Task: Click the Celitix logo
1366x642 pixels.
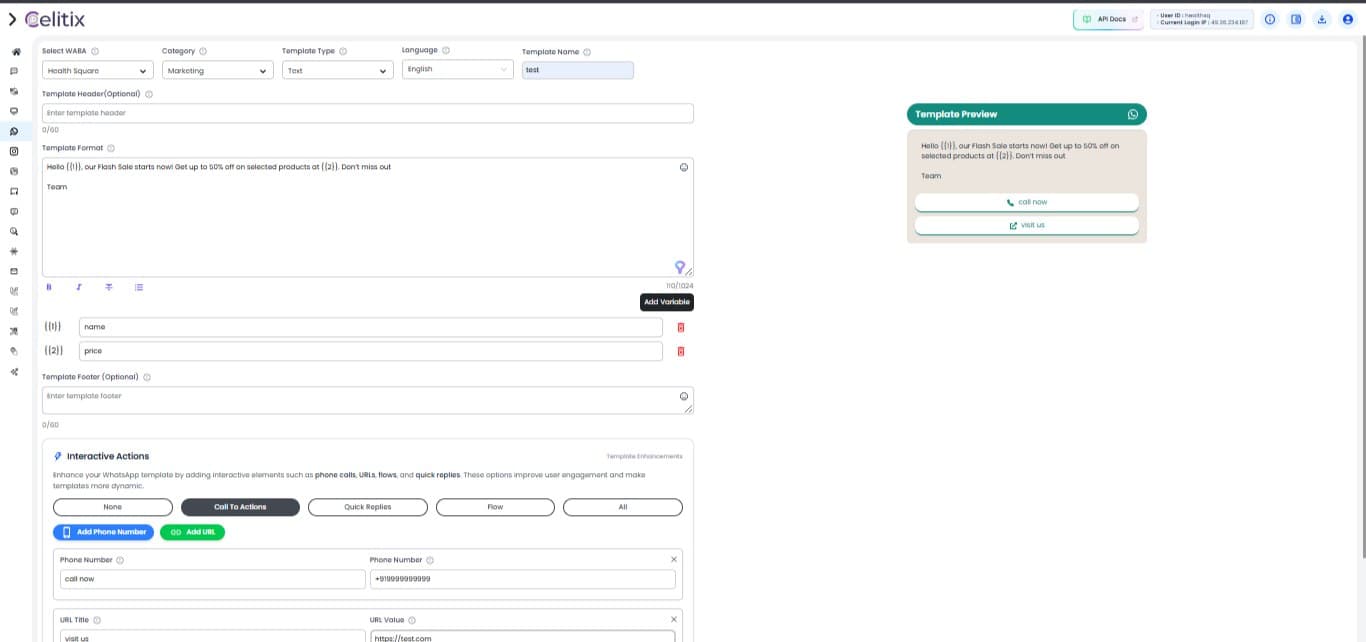Action: tap(55, 19)
